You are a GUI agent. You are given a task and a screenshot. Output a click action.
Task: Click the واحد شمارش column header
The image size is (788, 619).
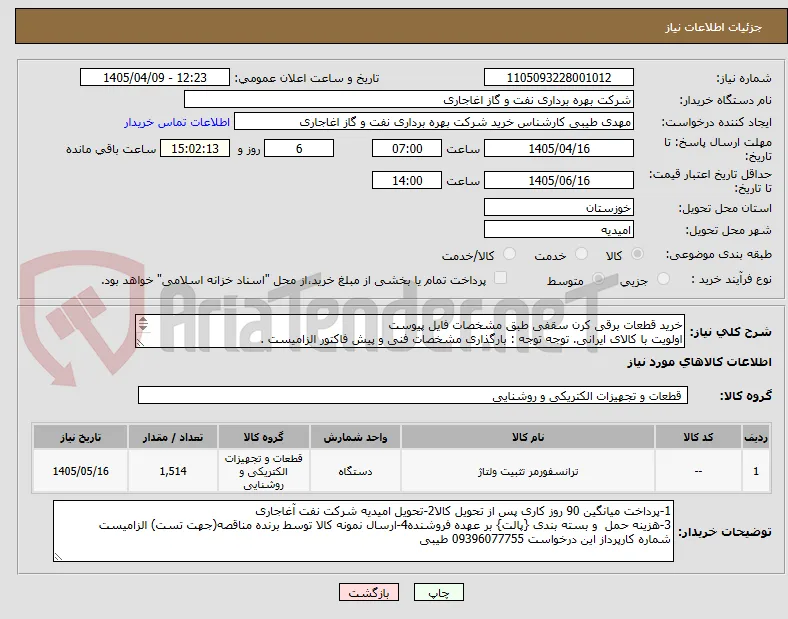click(355, 437)
